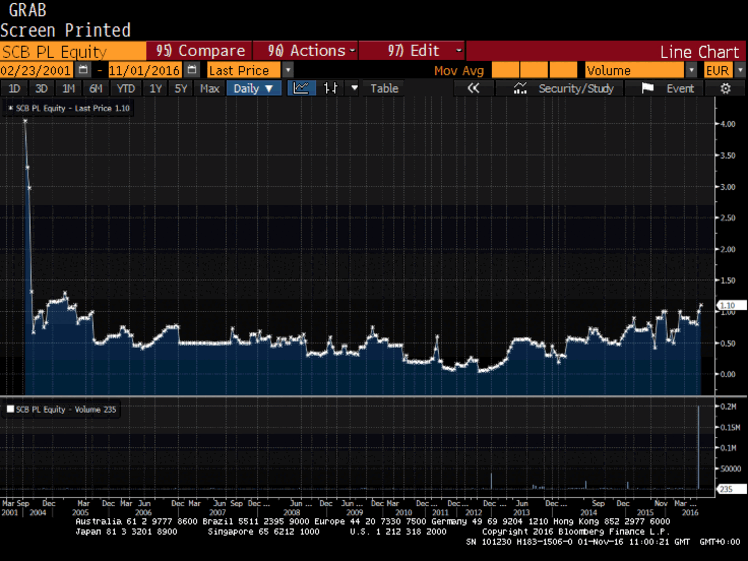
Task: Open chart settings gear icon
Action: [725, 88]
